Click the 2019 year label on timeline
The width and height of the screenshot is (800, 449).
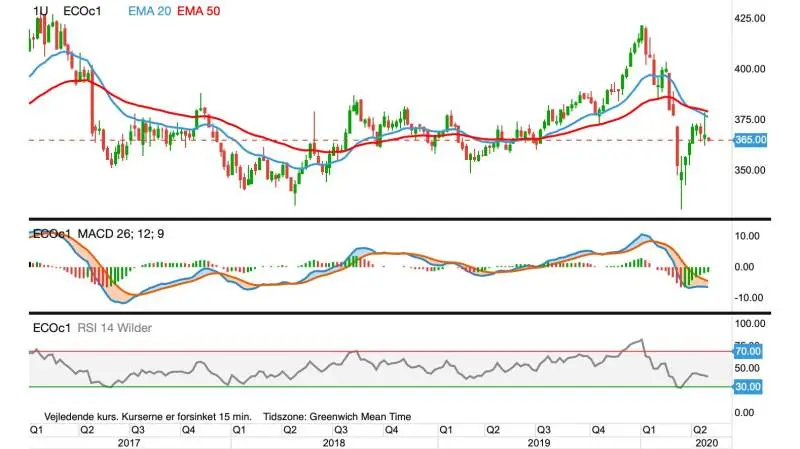[x=539, y=443]
